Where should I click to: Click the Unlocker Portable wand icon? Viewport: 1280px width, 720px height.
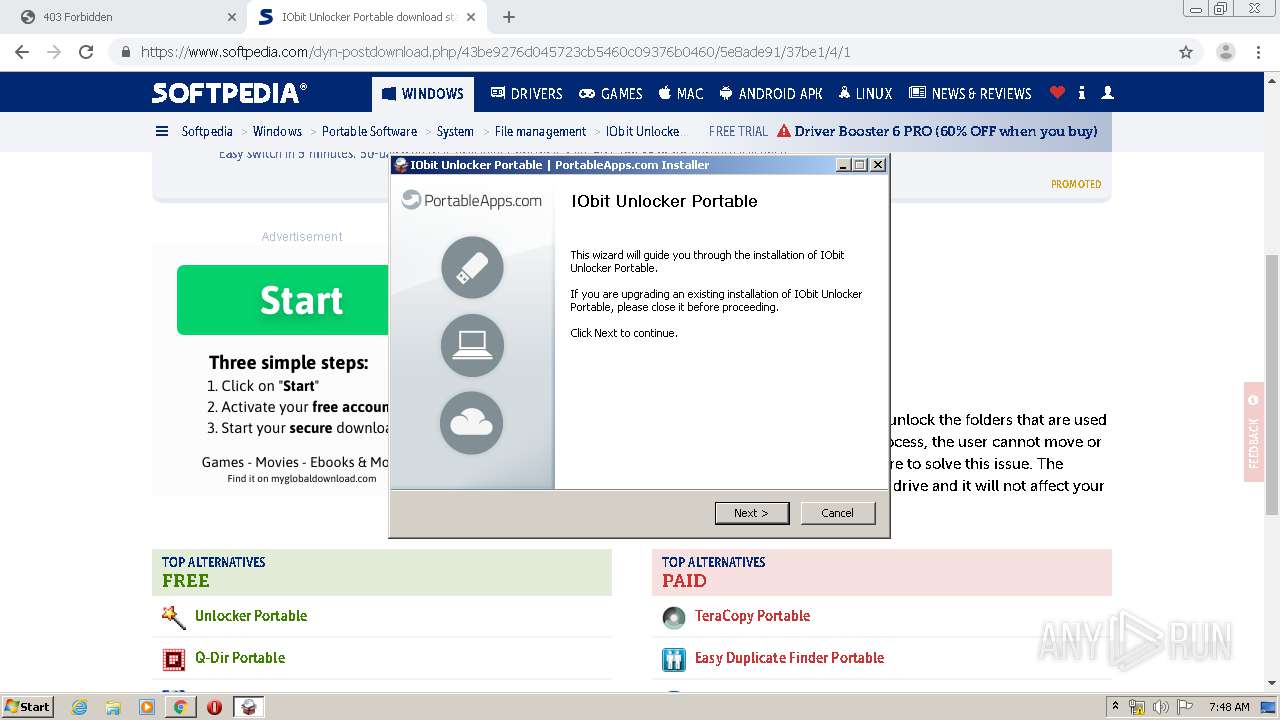click(x=174, y=617)
